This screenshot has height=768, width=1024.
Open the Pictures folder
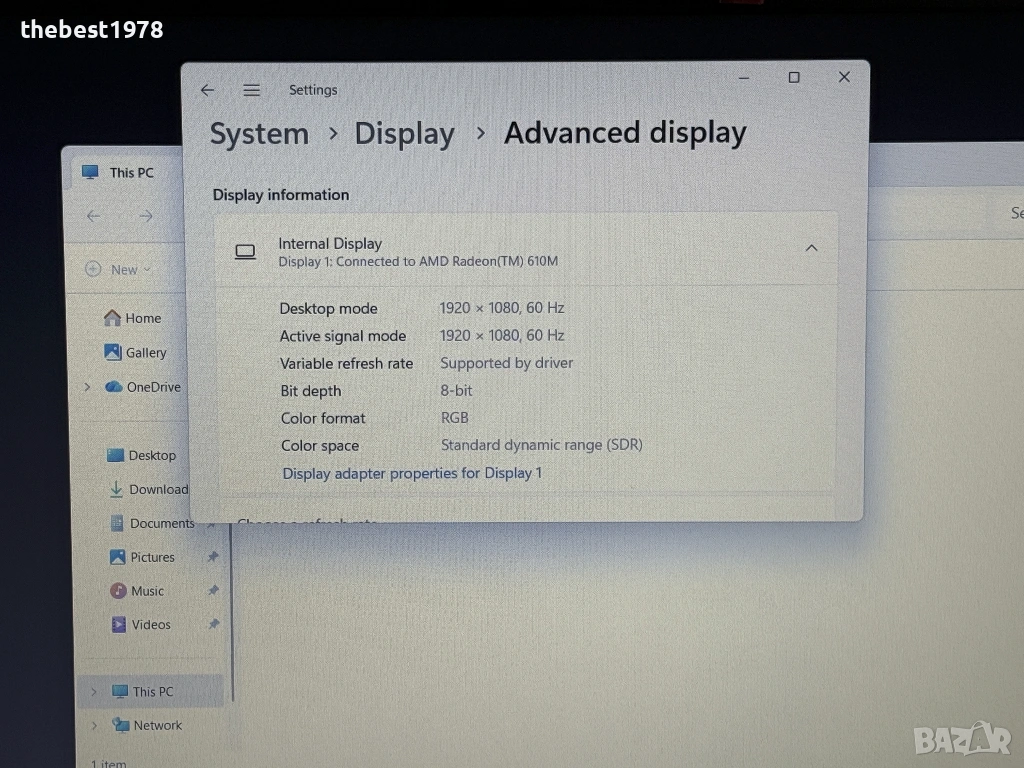coord(151,557)
